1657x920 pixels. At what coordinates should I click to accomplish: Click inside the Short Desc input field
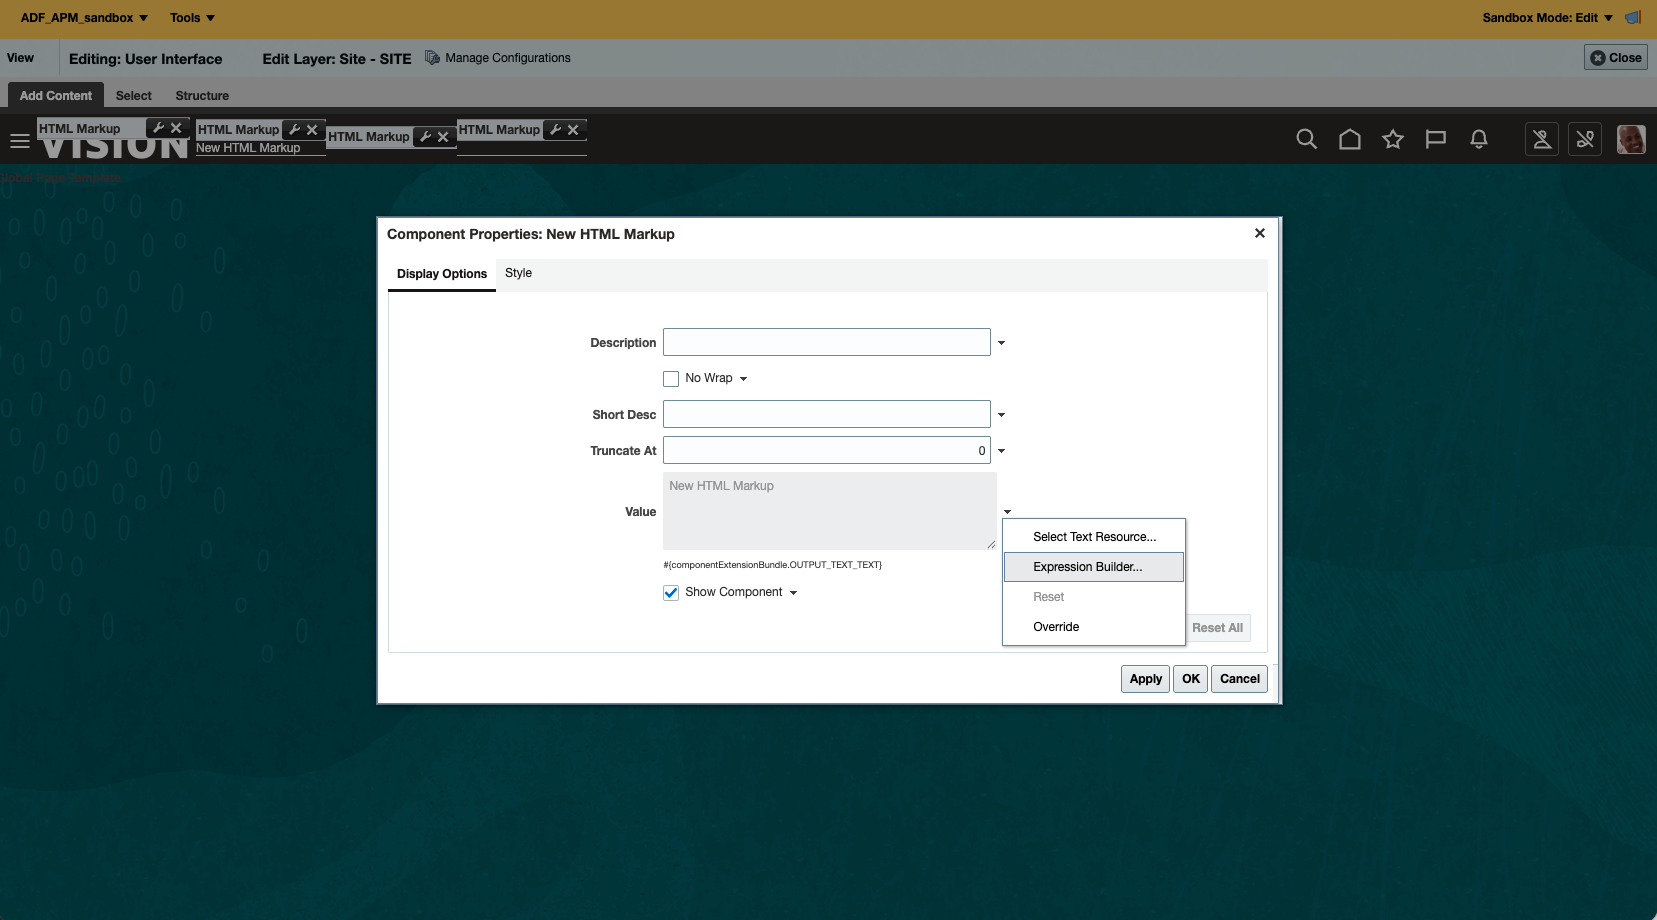[x=828, y=414]
